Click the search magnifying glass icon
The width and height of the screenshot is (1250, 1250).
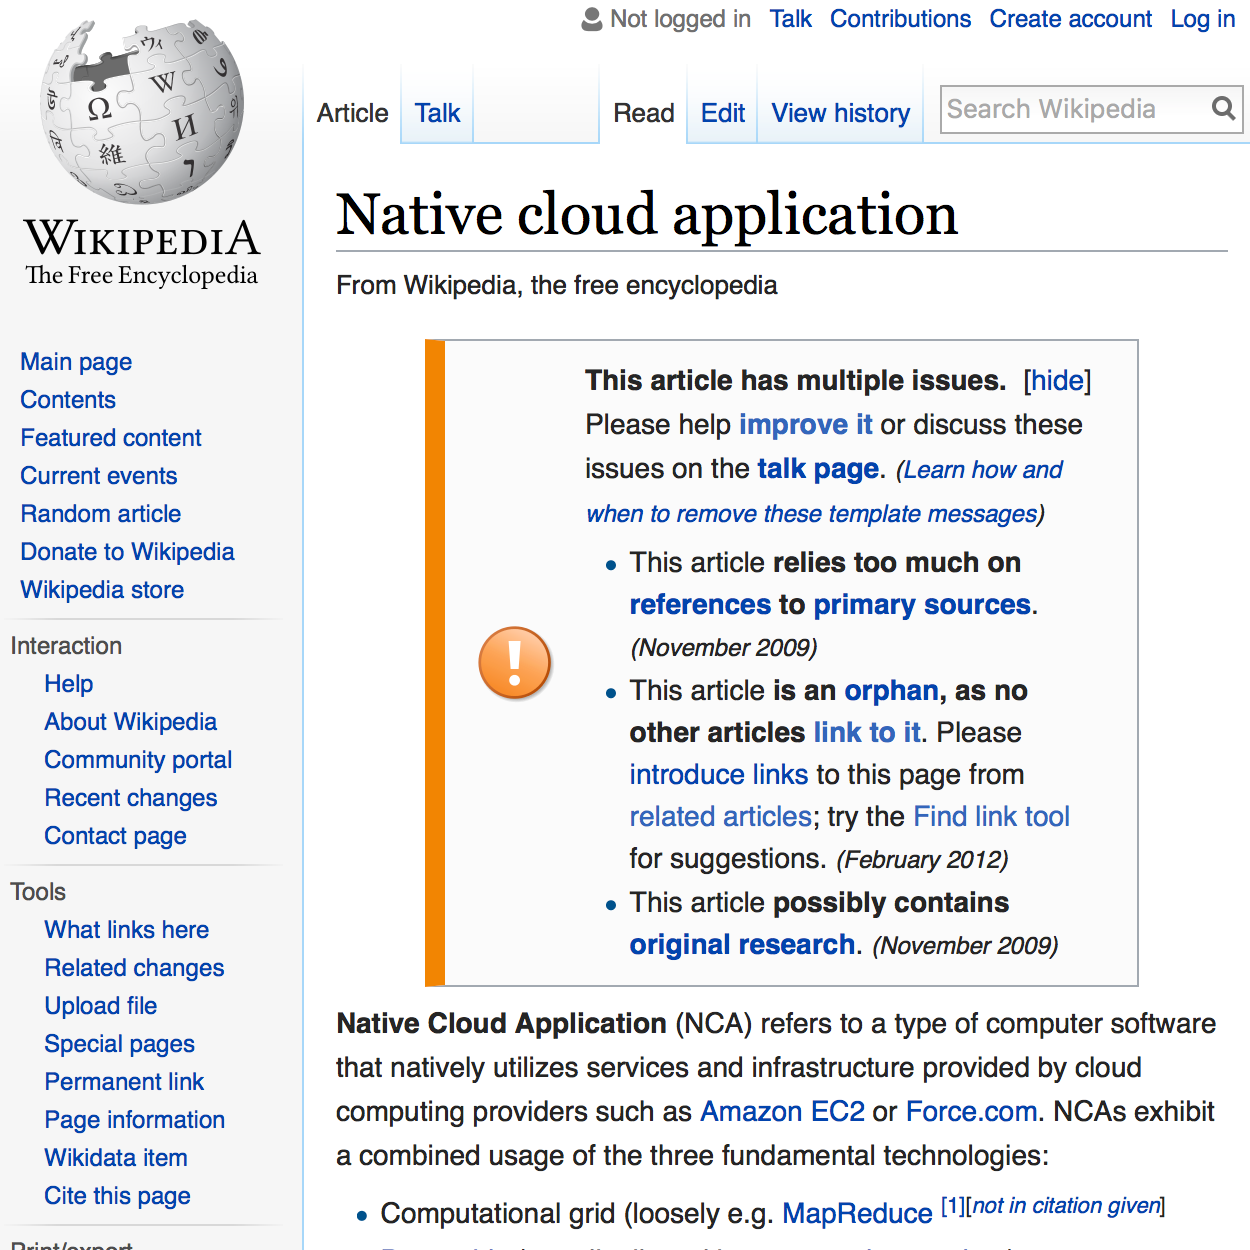pos(1223,108)
